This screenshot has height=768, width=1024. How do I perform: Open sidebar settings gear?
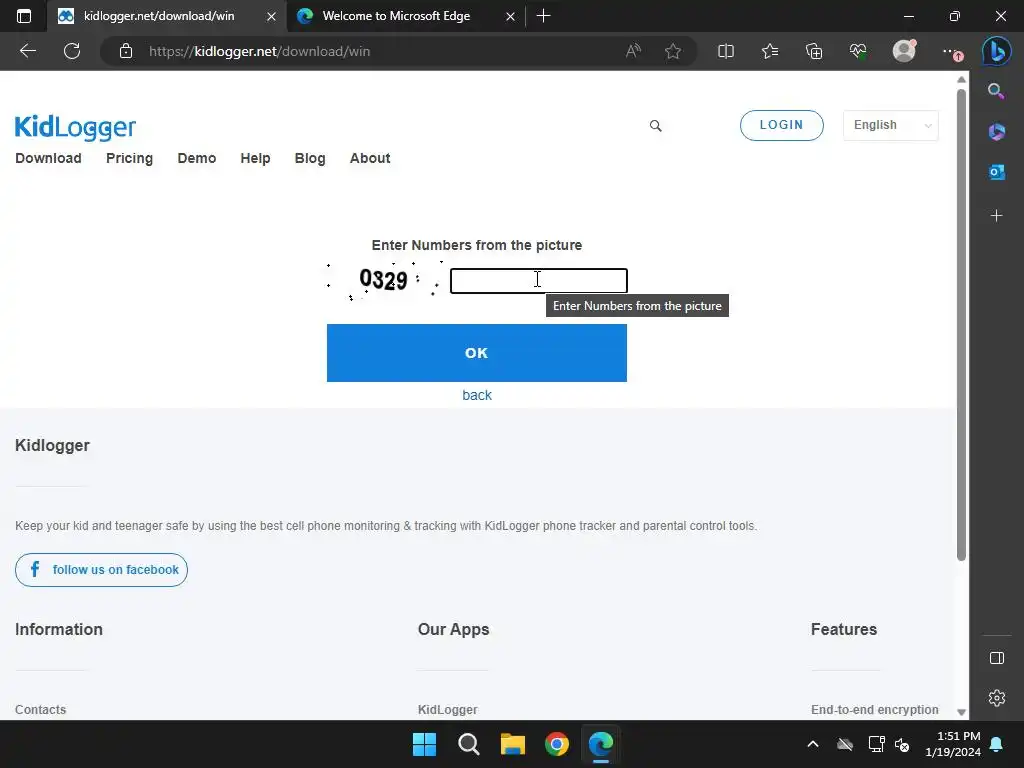(x=997, y=698)
